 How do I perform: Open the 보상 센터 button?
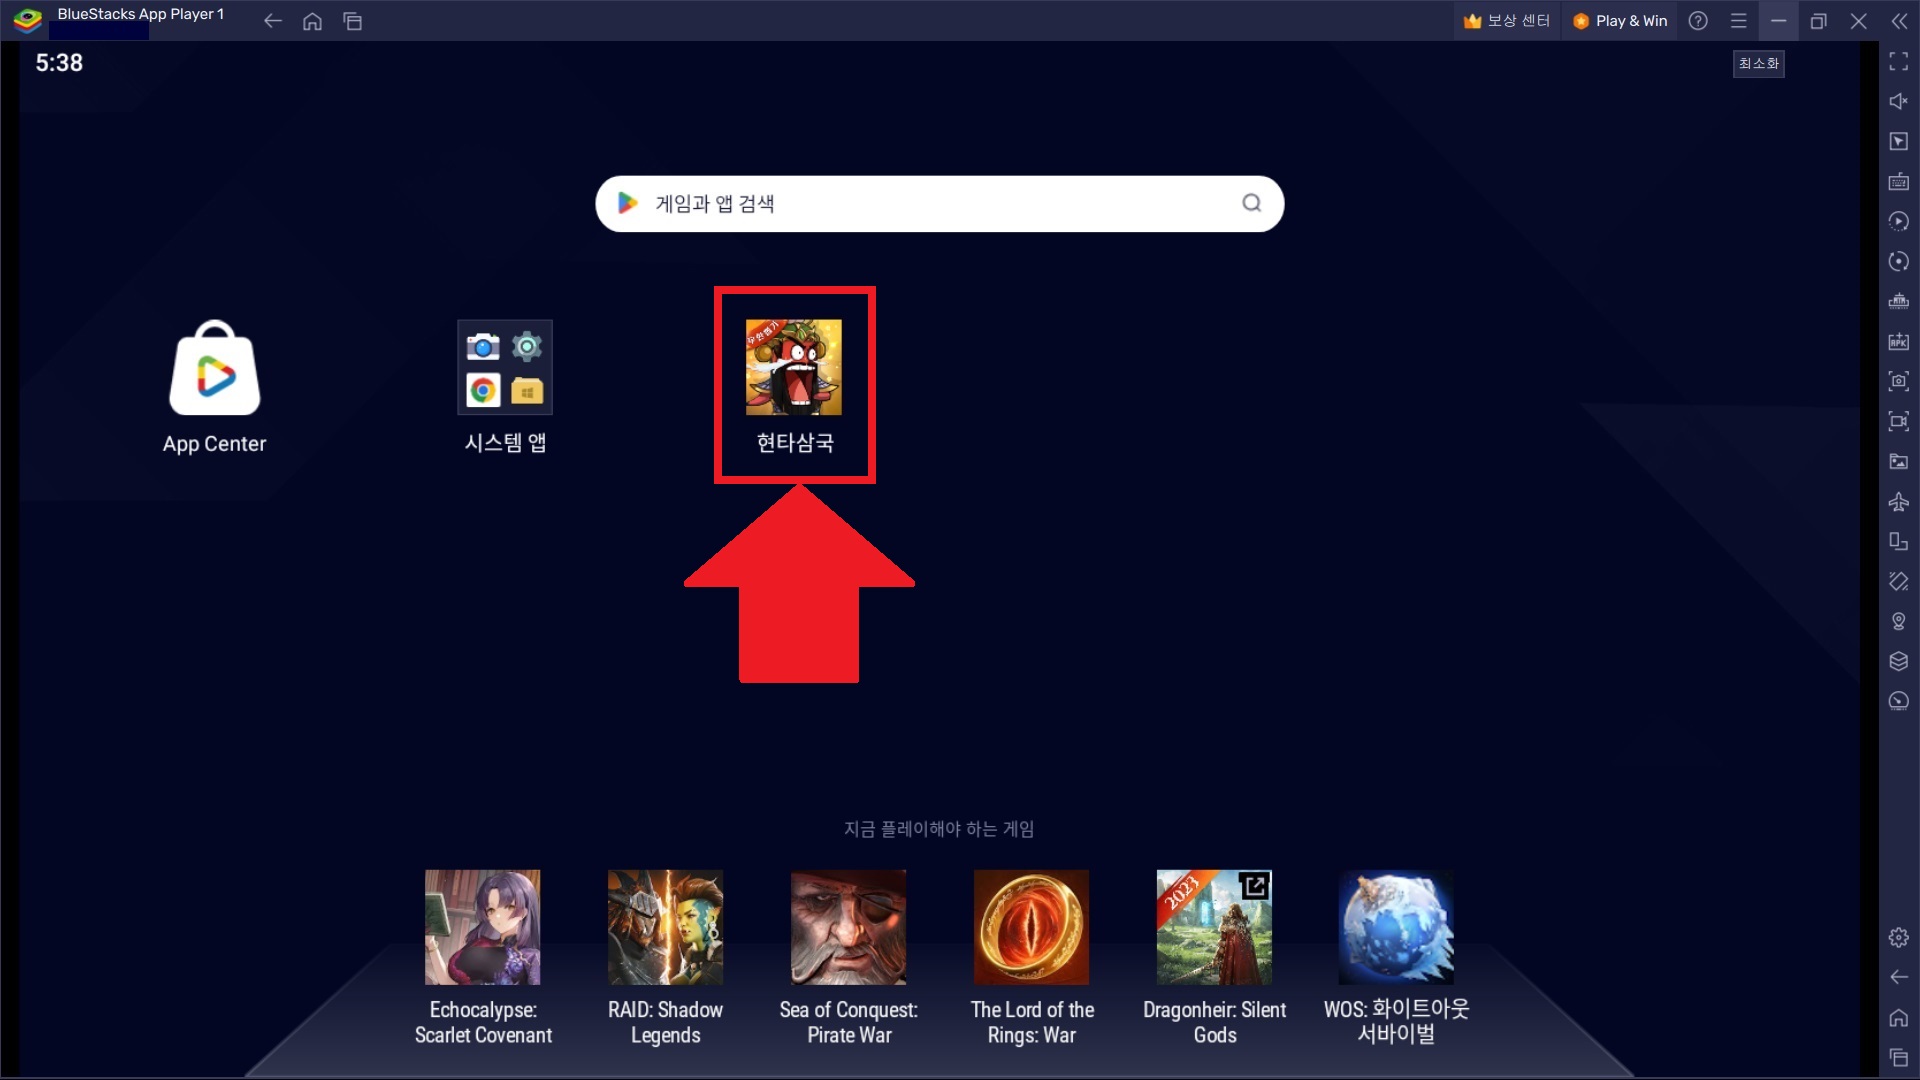point(1506,21)
